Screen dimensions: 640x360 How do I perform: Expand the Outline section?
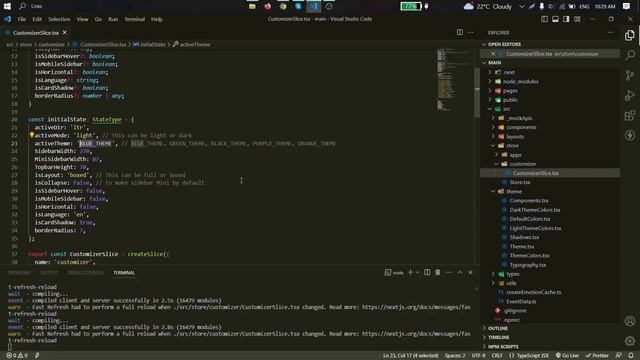[551, 328]
